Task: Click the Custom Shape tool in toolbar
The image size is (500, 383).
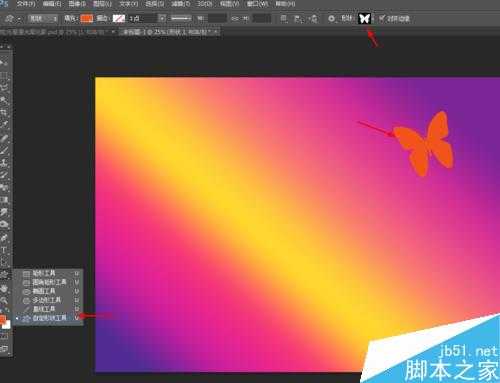Action: click(x=4, y=274)
